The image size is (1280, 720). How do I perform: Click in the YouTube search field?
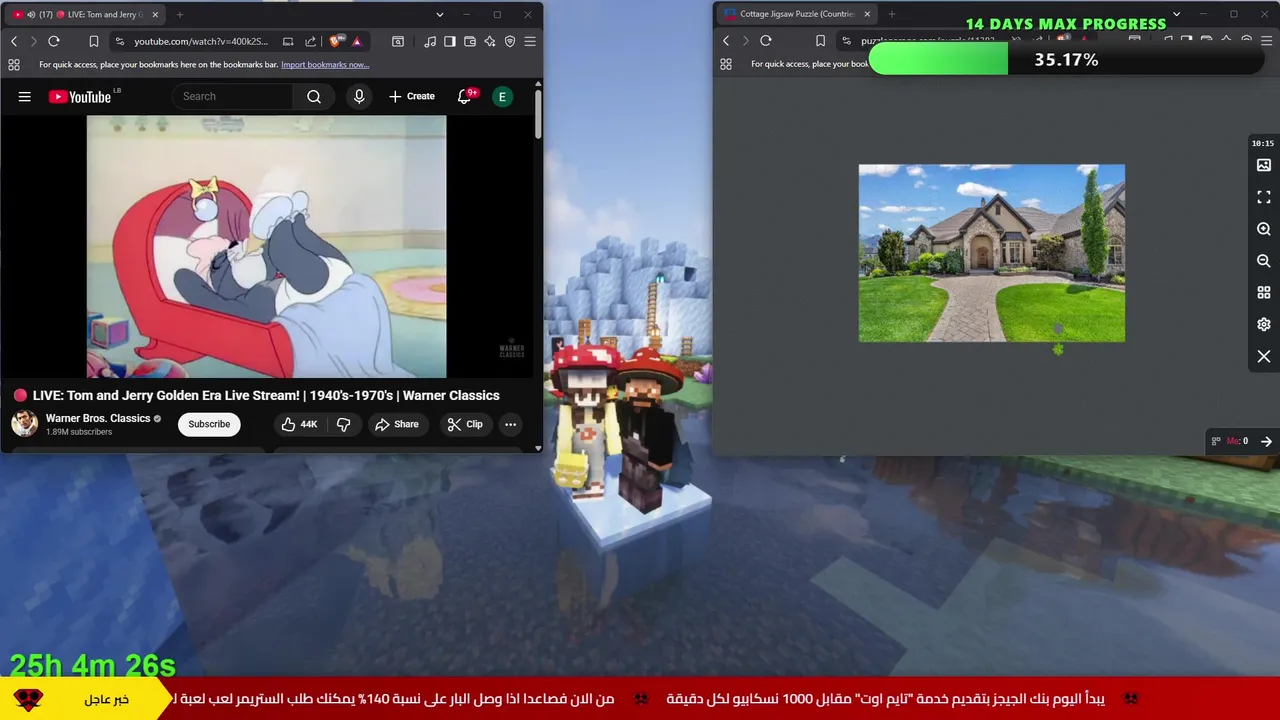point(233,97)
